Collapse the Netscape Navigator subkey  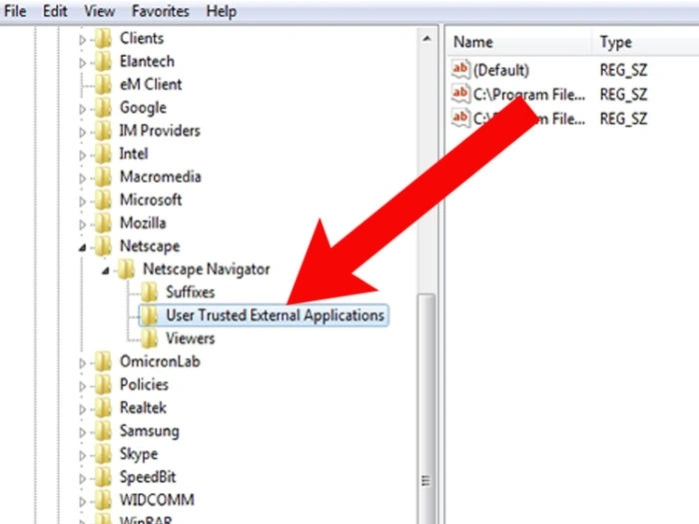coord(106,271)
